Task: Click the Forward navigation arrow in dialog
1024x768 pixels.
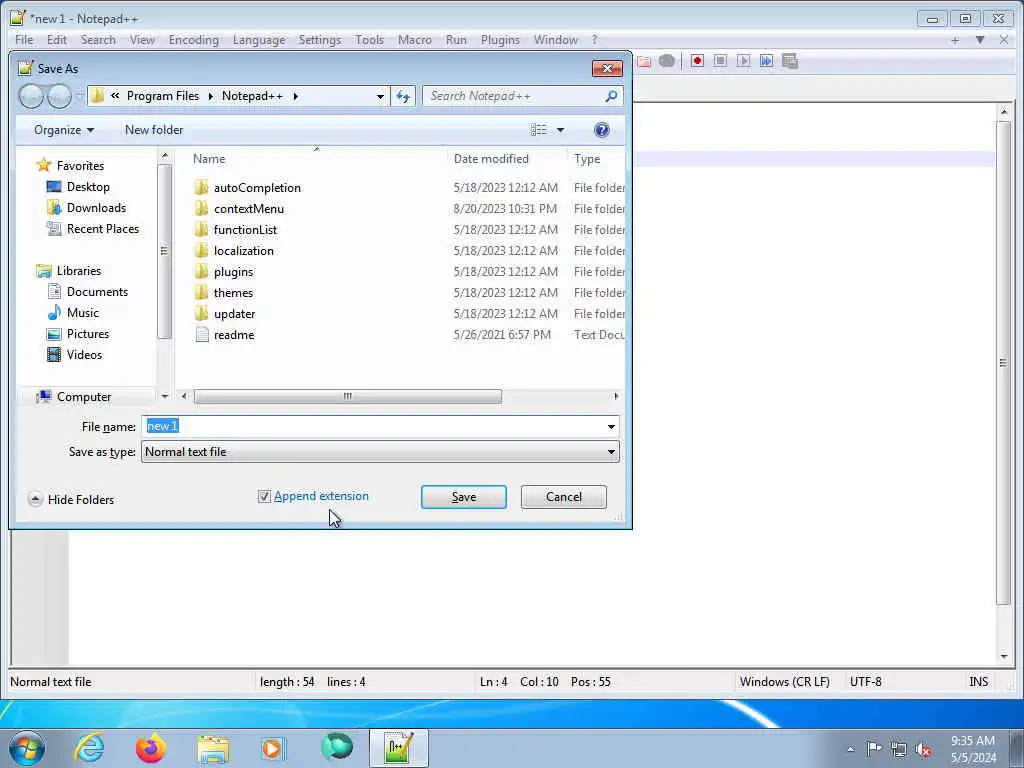Action: 59,97
